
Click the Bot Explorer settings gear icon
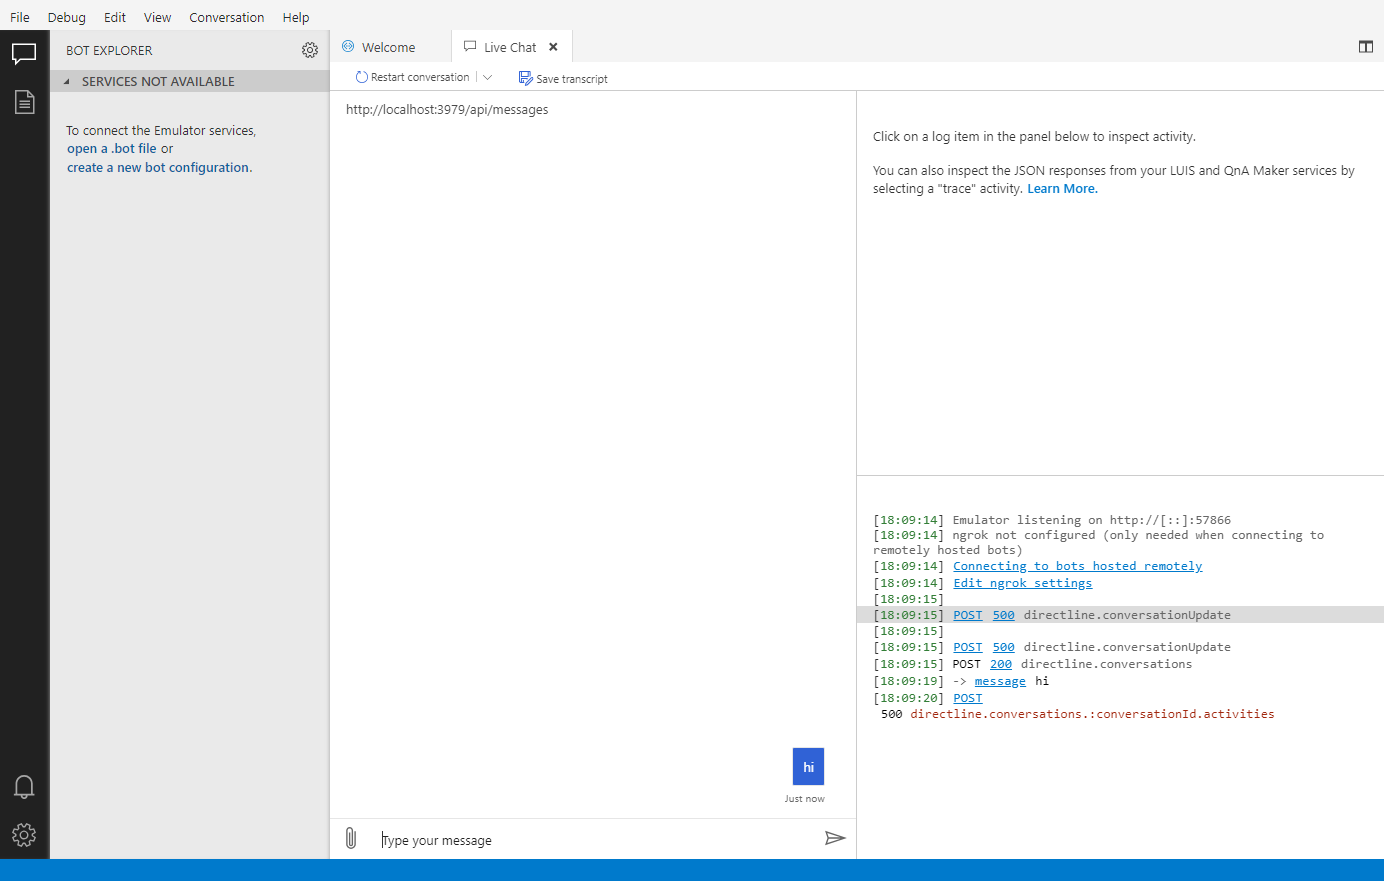click(310, 50)
